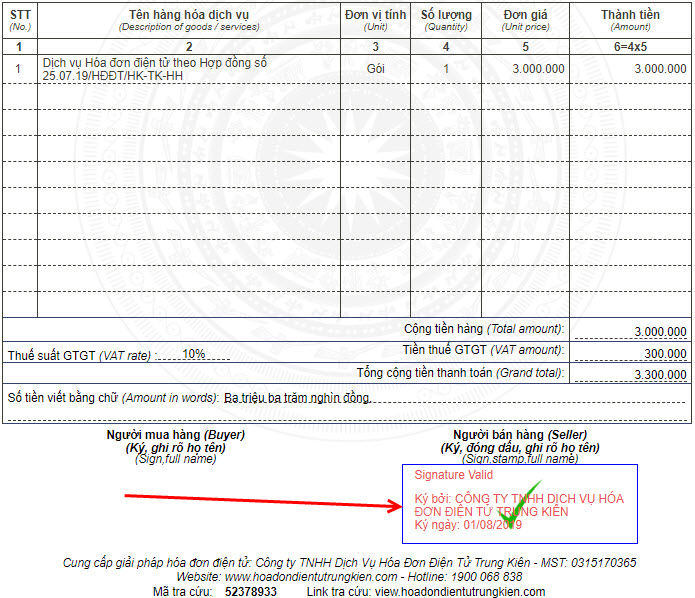Image resolution: width=695 pixels, height=598 pixels.
Task: Click the red arrow pointing to signature
Action: coord(260,500)
